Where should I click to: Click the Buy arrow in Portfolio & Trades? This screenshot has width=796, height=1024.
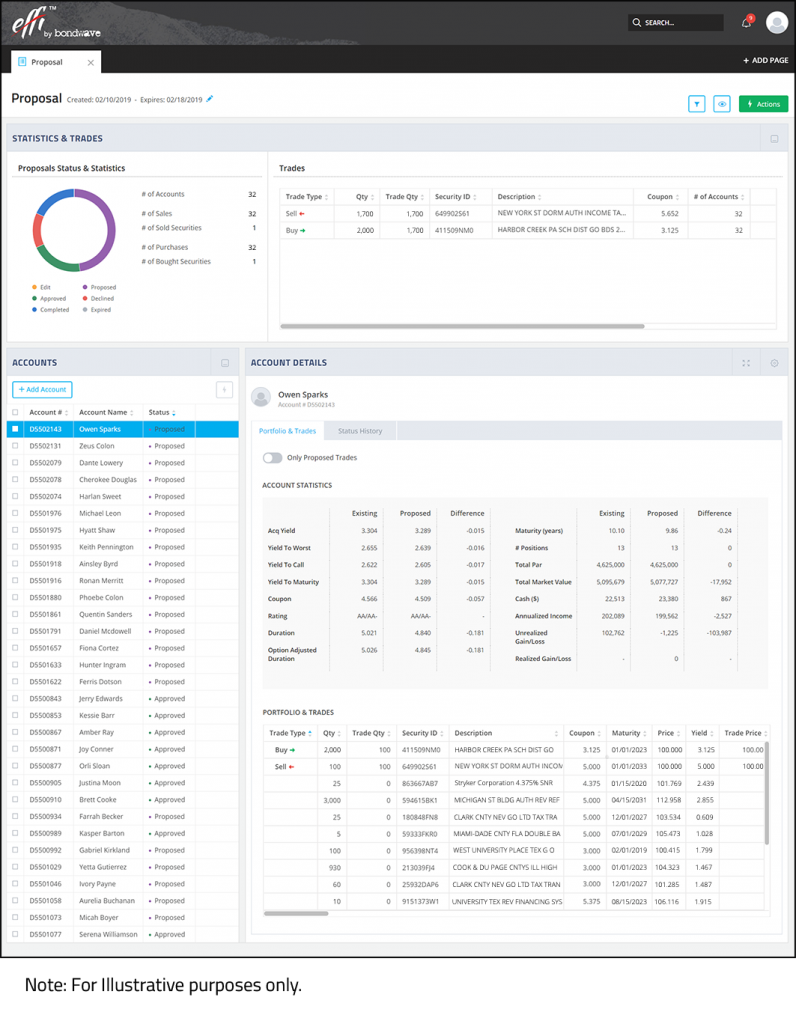[292, 750]
